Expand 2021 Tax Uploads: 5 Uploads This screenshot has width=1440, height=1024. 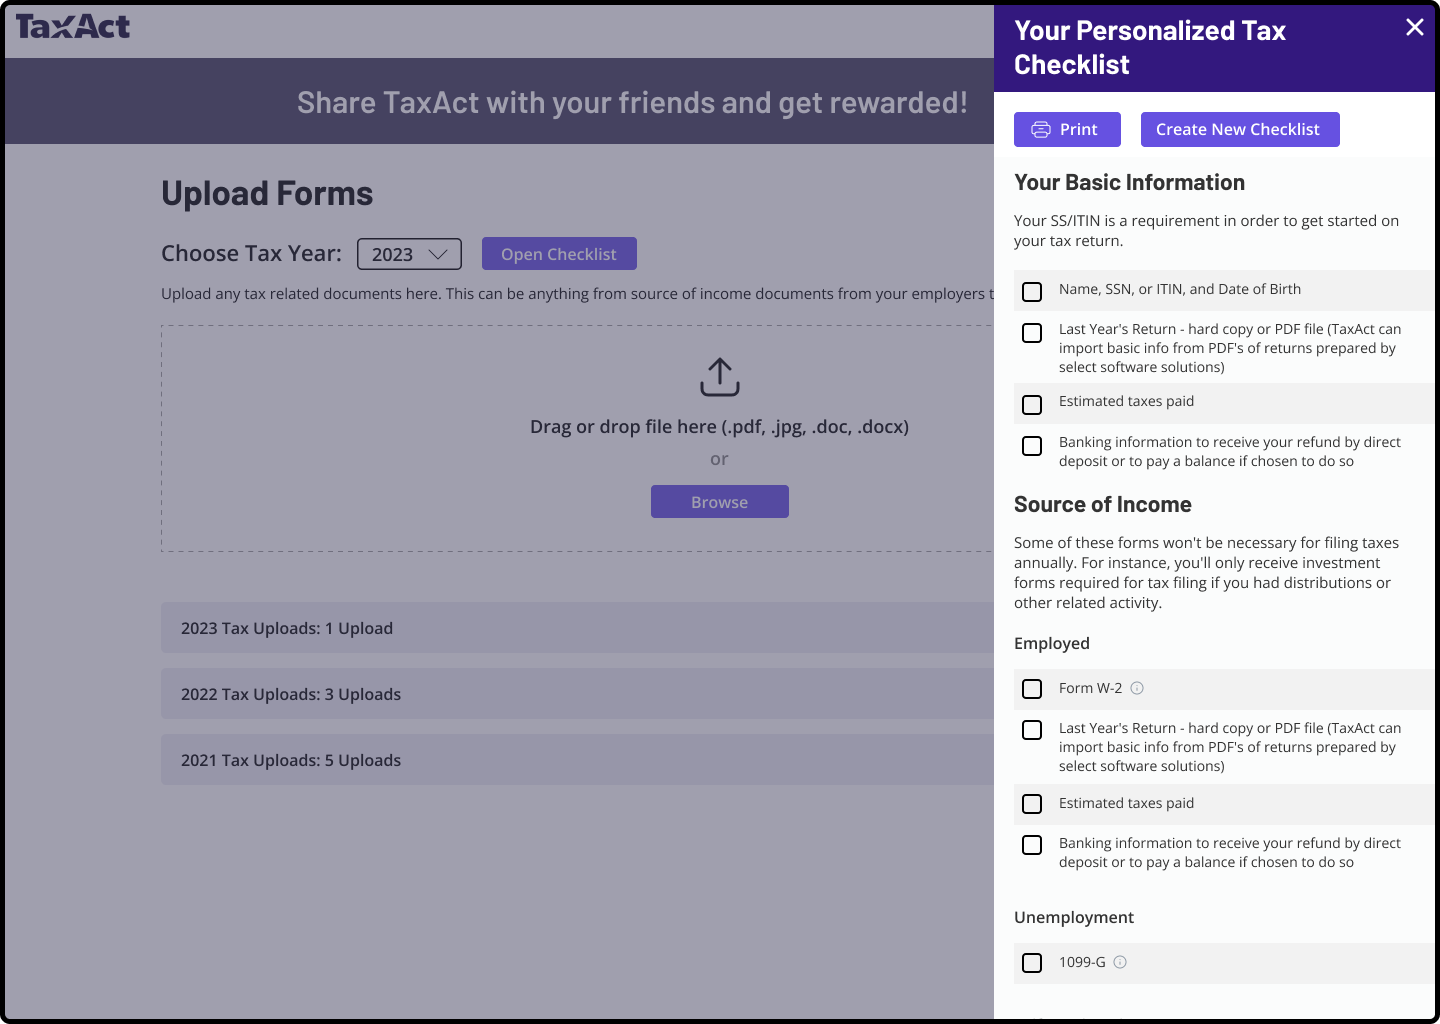coord(577,760)
